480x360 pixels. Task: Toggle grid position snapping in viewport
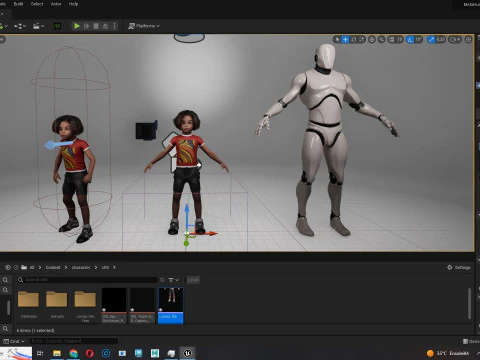point(391,40)
